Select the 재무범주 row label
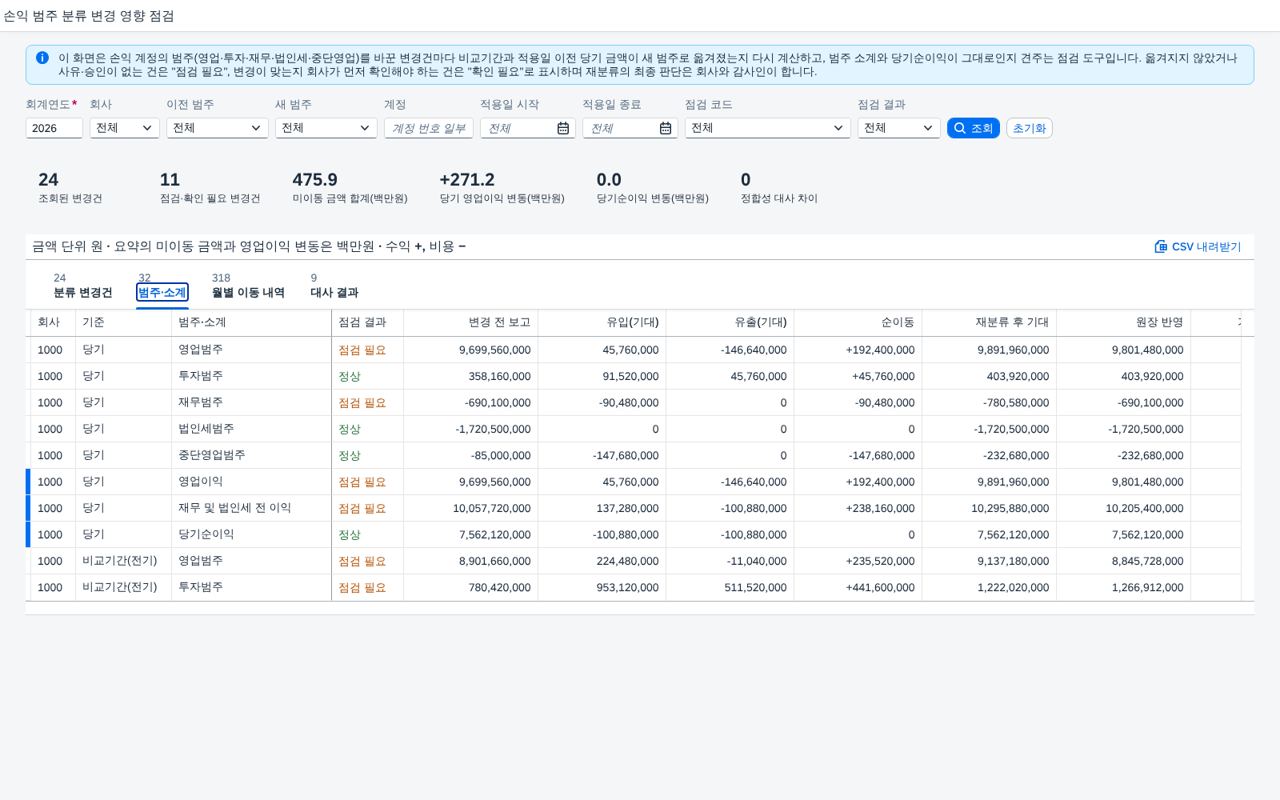 coord(200,402)
